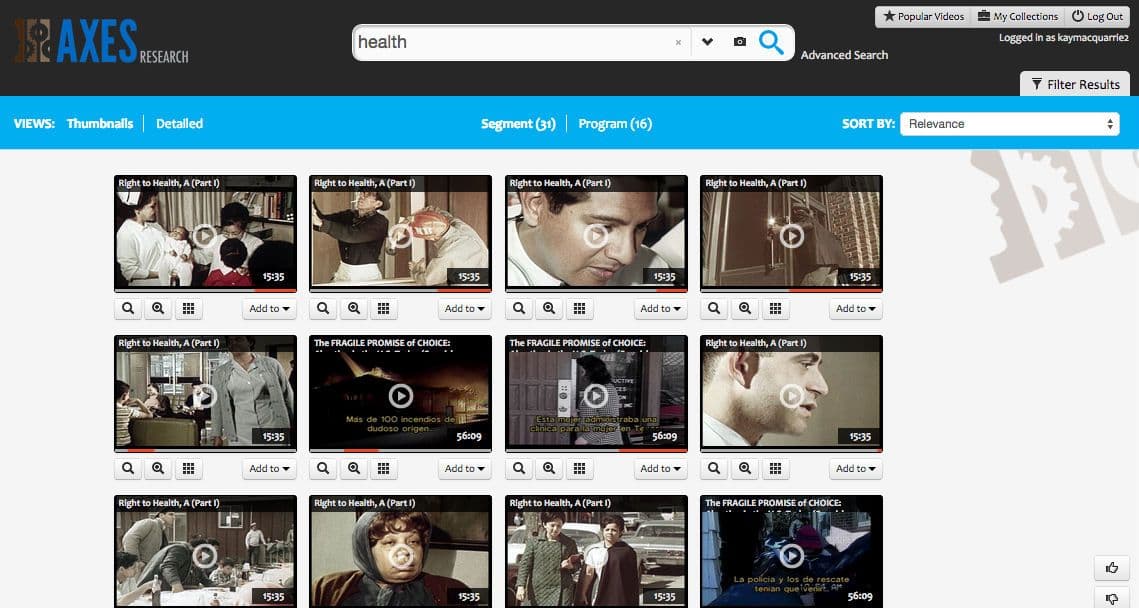
Task: Open 'Add to' menu under baby thumbnail
Action: pyautogui.click(x=269, y=309)
